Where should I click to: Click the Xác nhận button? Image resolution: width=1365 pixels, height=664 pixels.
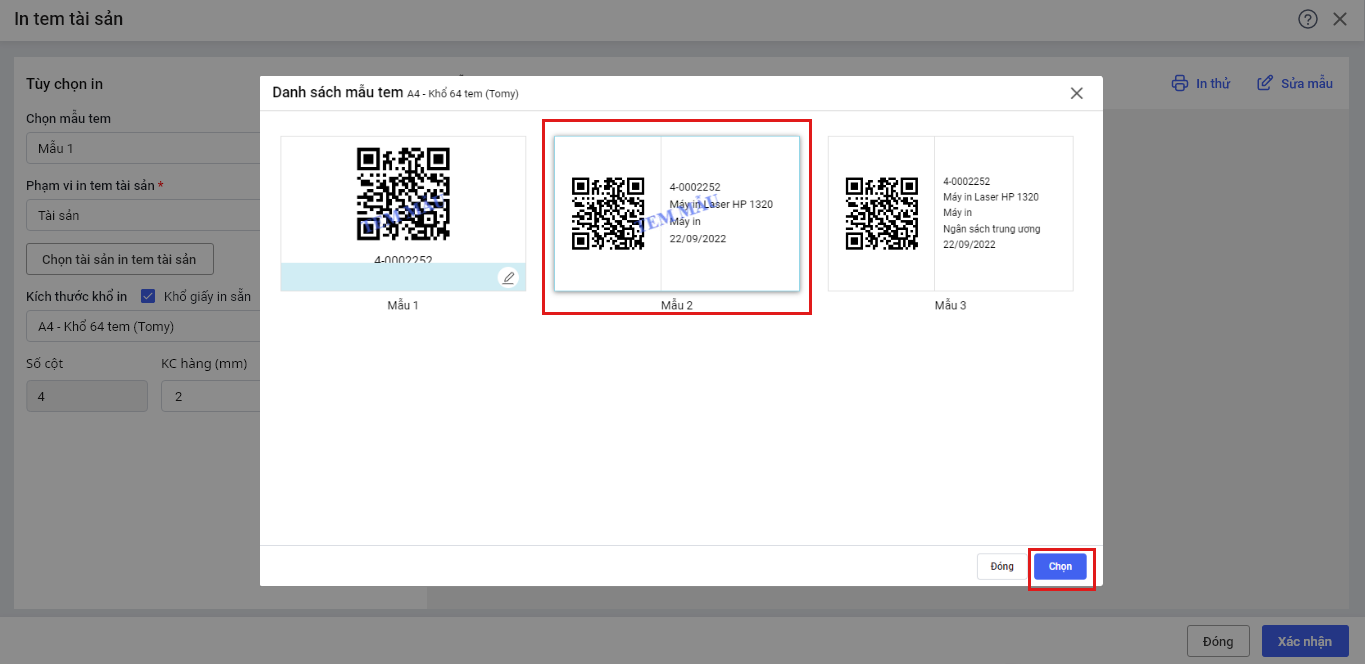(x=1305, y=642)
